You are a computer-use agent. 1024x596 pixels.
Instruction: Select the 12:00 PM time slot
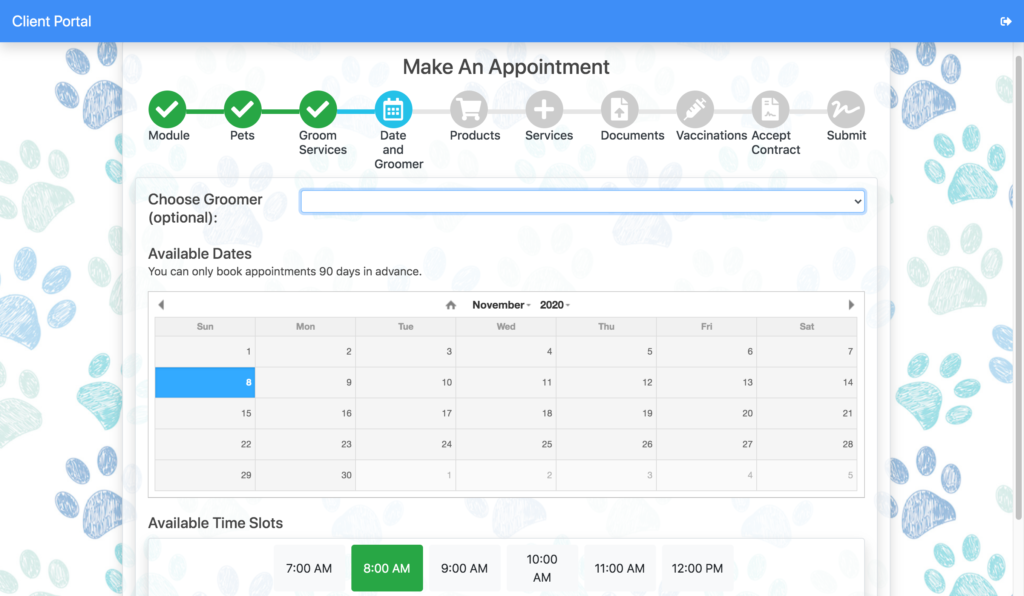tap(697, 568)
